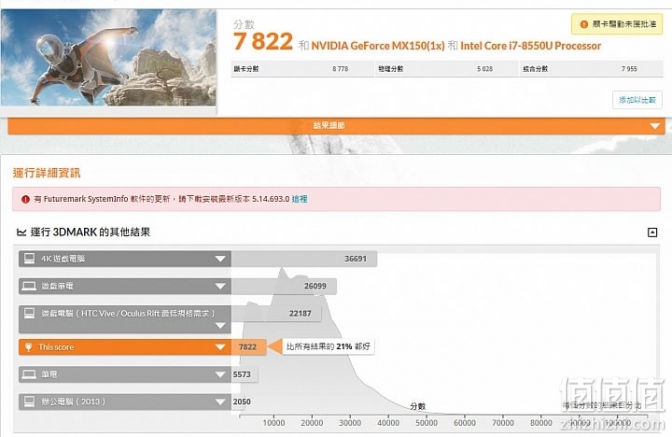Expand the 5573 laptop row arrow

click(x=220, y=374)
